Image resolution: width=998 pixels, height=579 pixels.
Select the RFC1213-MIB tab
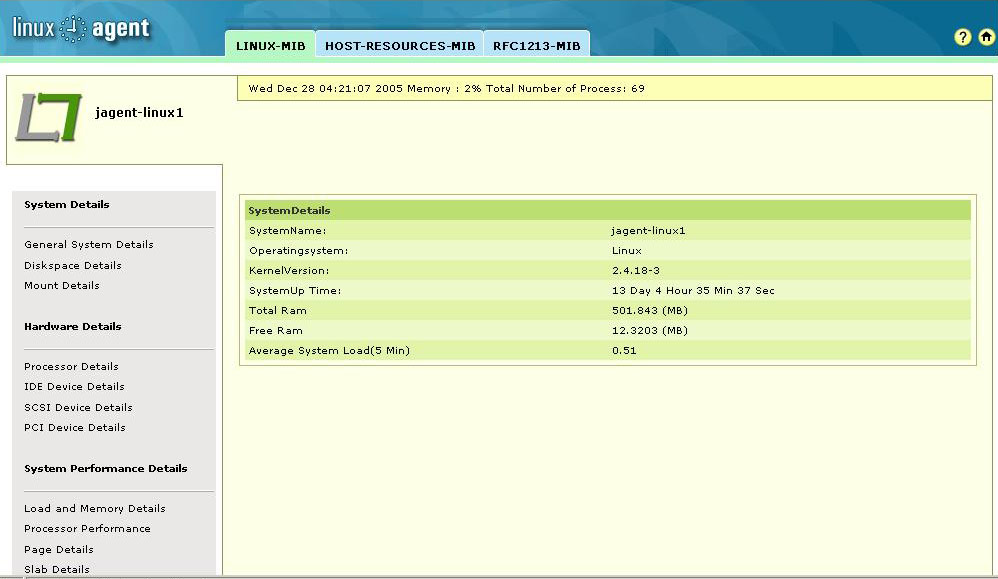click(536, 46)
